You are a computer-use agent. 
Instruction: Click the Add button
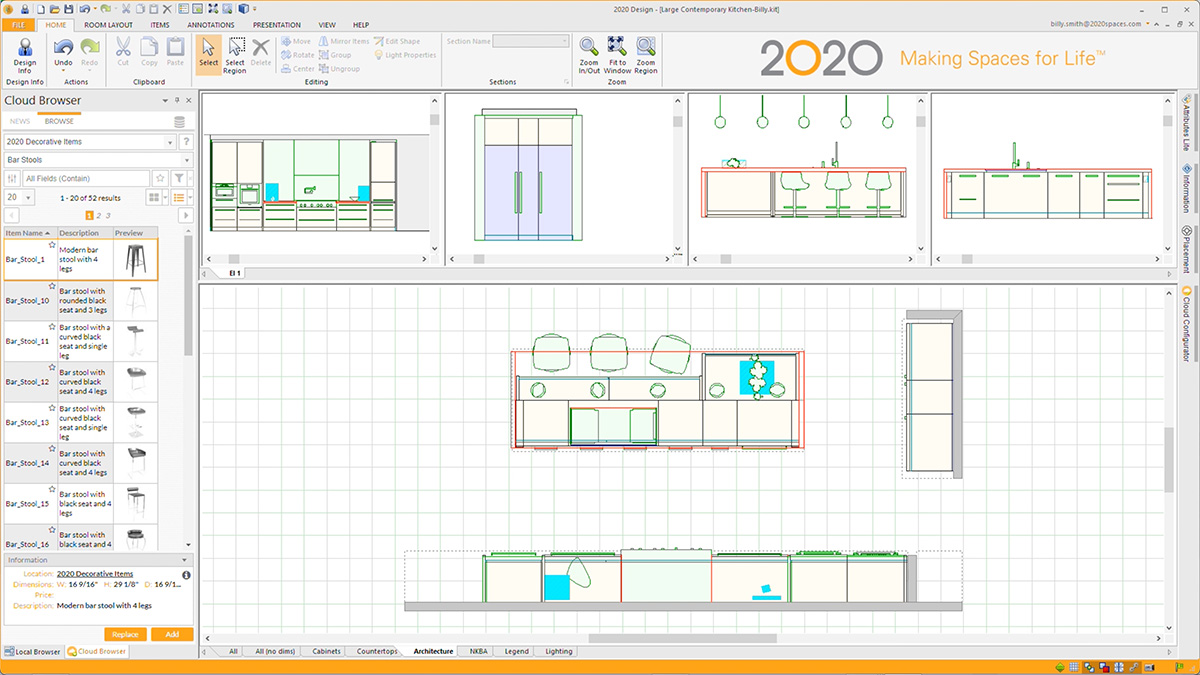[172, 634]
